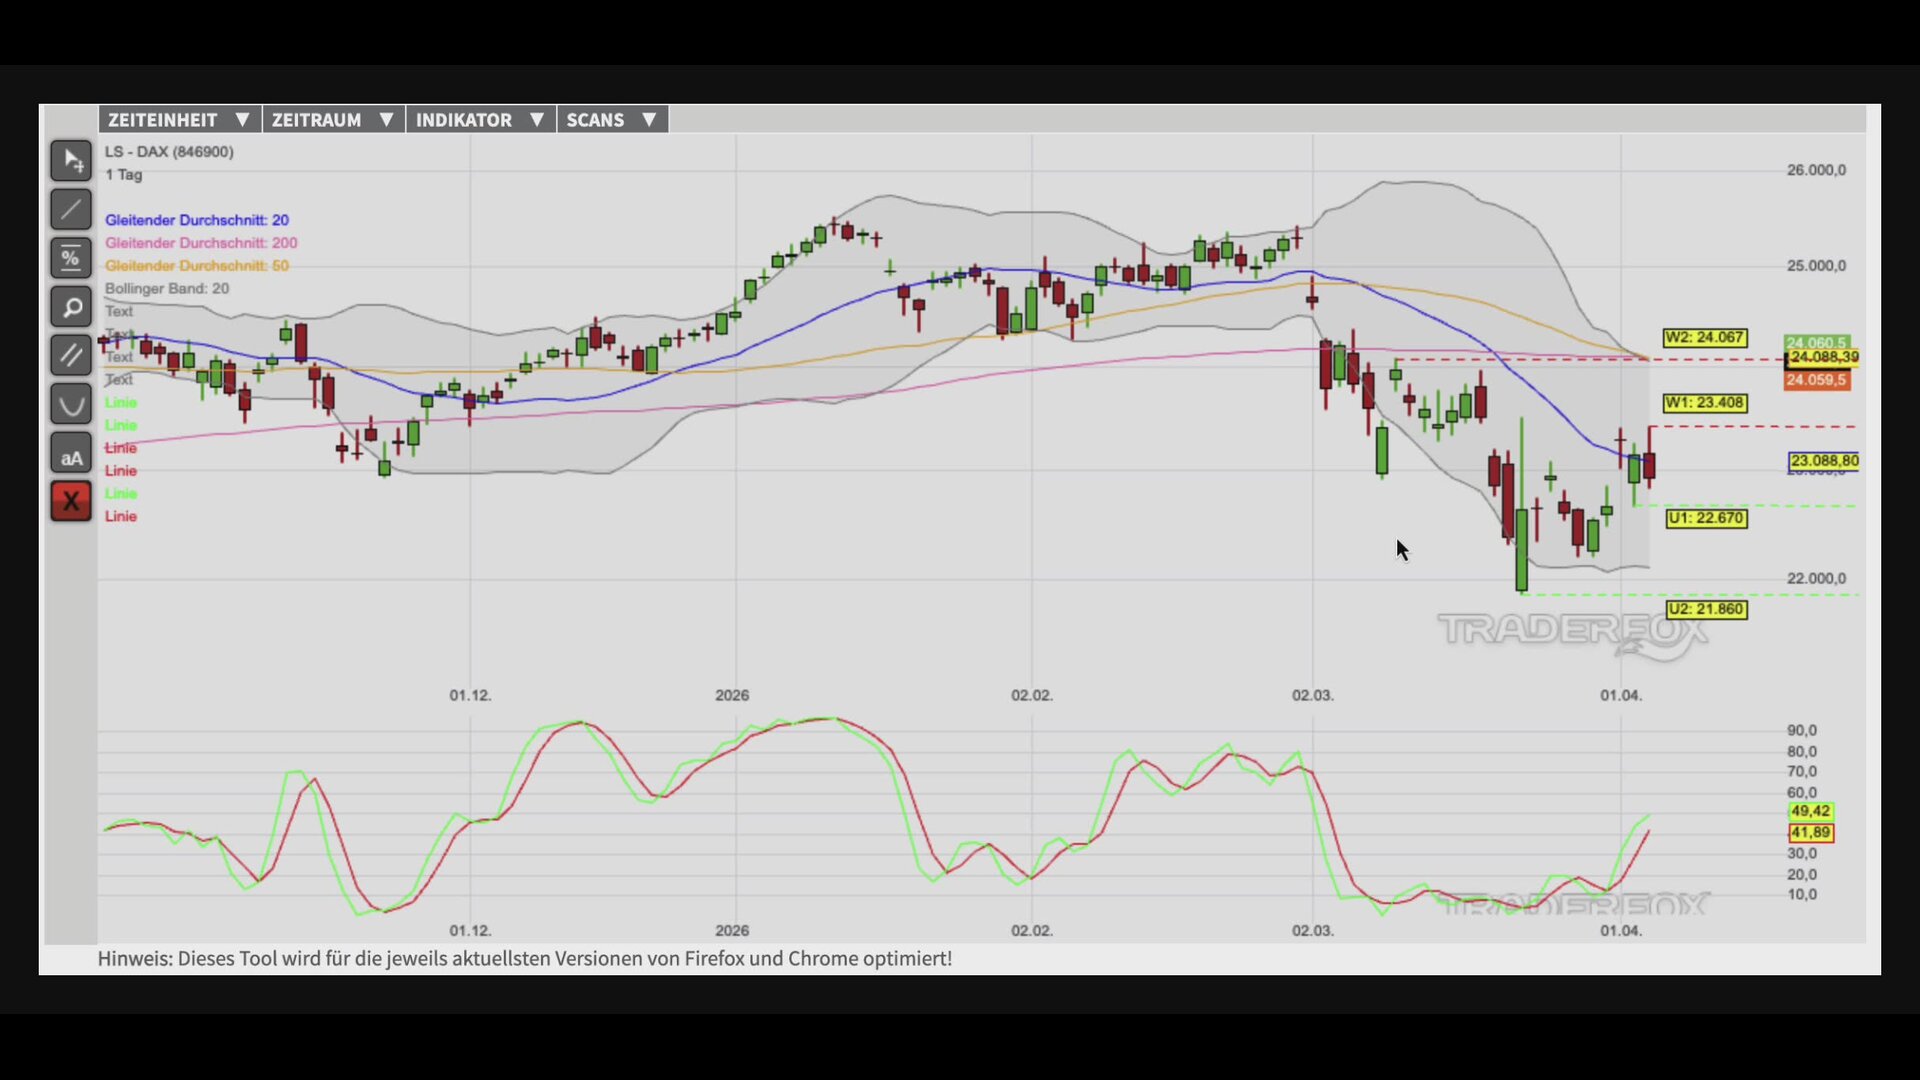Screen dimensions: 1920x1080
Task: Expand the ZEITRAUM menu
Action: (332, 120)
